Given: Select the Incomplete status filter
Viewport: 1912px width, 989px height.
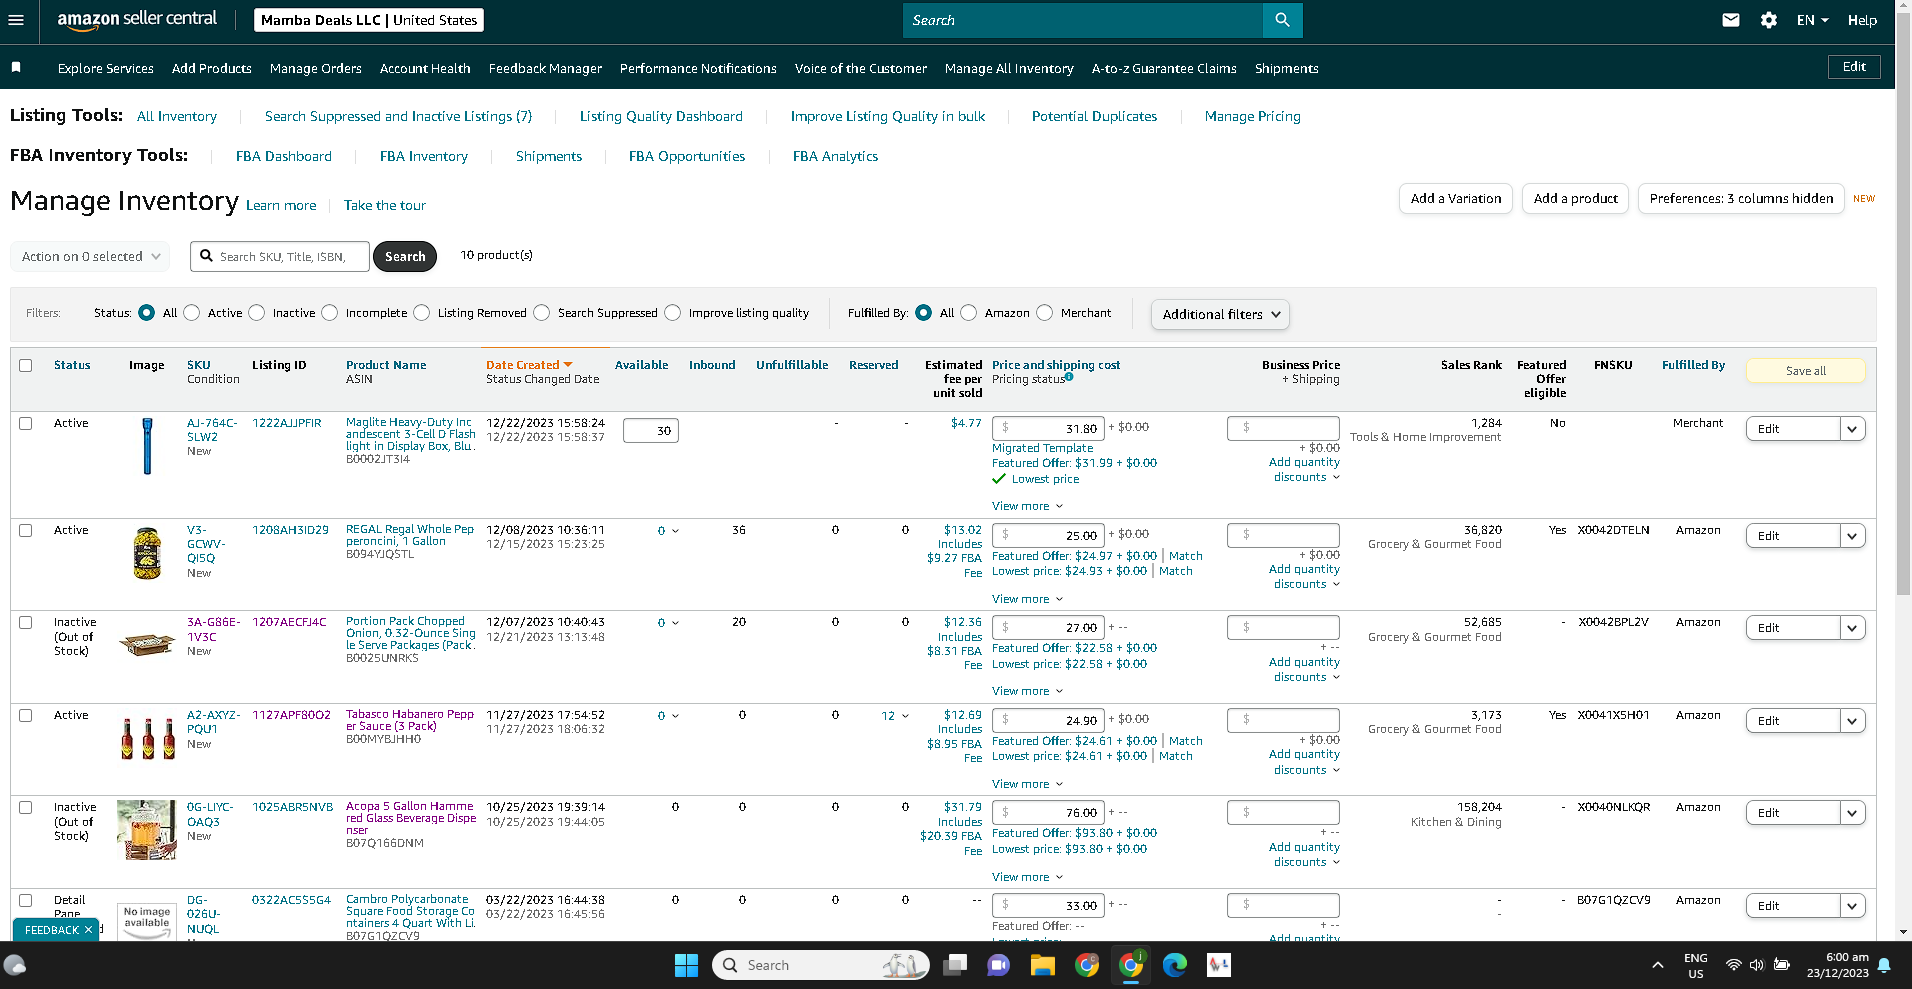Looking at the screenshot, I should coord(330,313).
